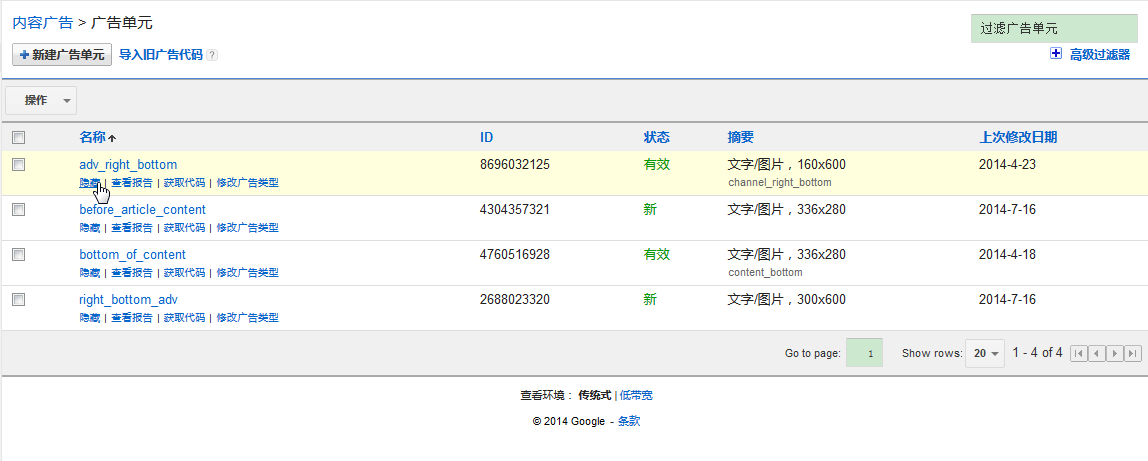1148x461 pixels.
Task: Go to the first page of results
Action: tap(1078, 353)
